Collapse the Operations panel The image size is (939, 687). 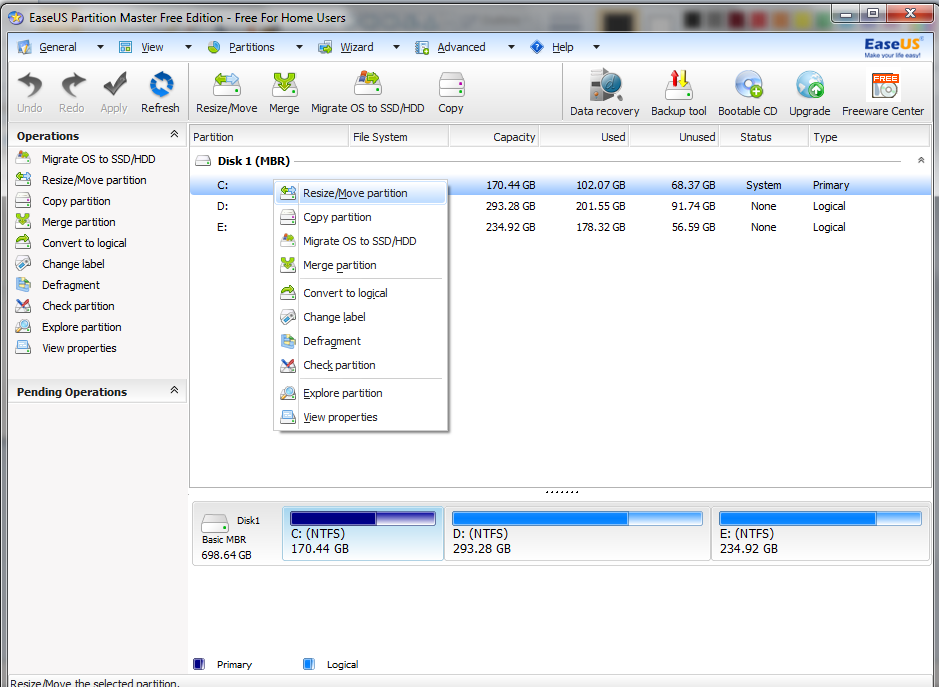coord(174,134)
